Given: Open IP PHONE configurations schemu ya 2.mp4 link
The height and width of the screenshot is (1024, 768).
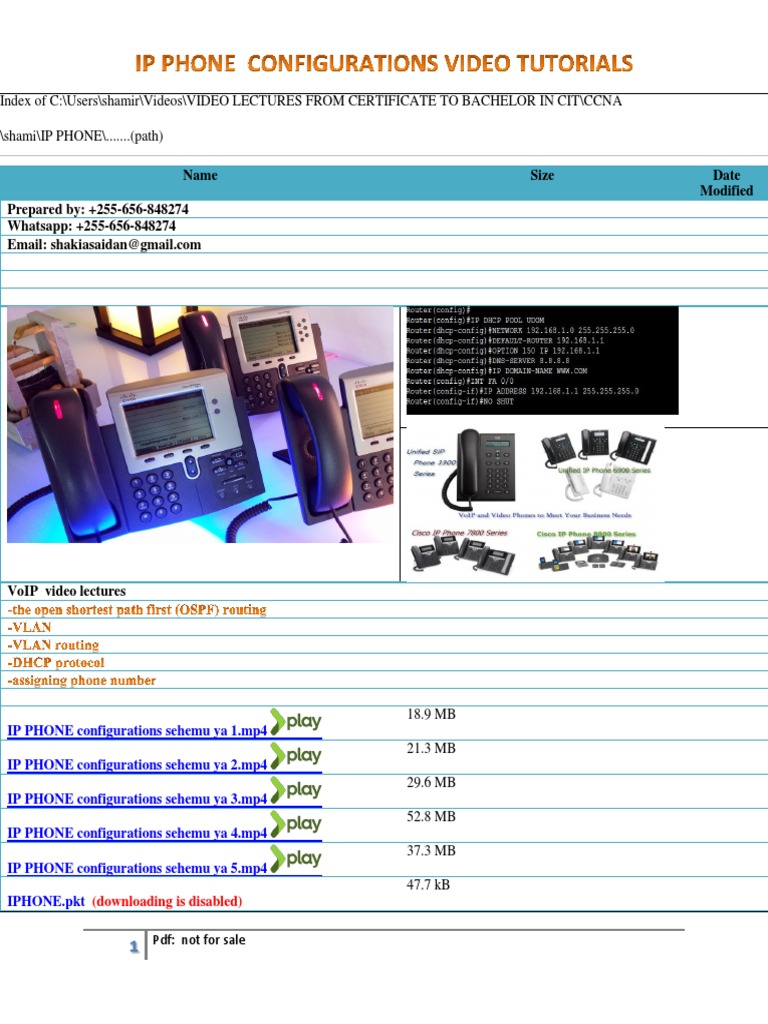Looking at the screenshot, I should tap(137, 765).
